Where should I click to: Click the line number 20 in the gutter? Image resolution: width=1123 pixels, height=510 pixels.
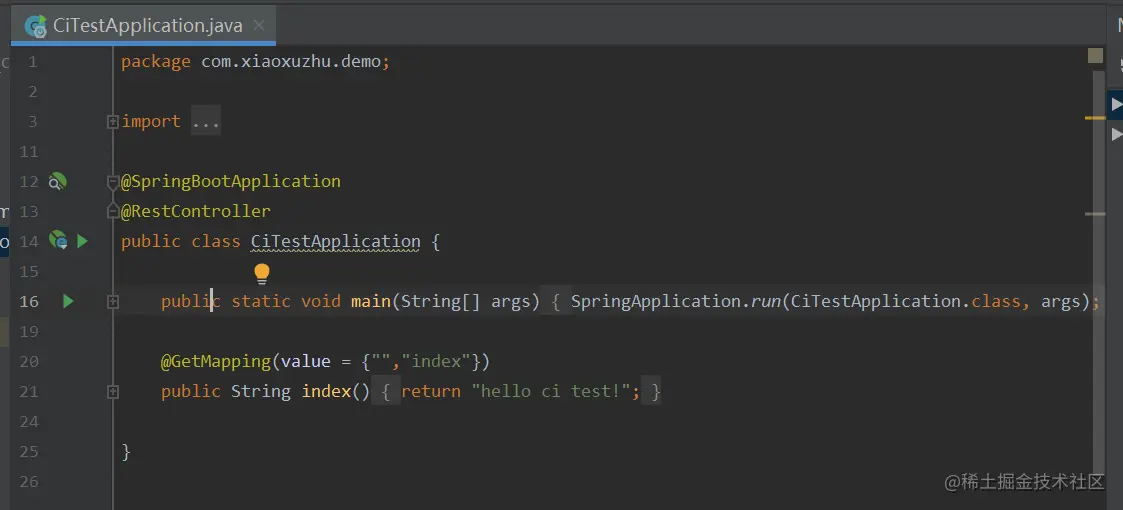point(29,362)
